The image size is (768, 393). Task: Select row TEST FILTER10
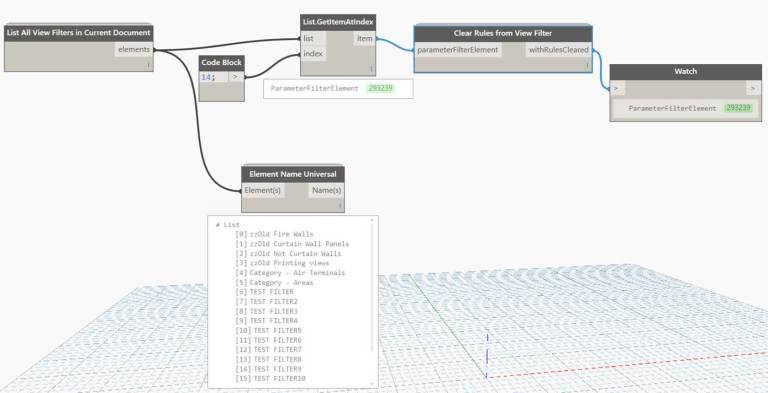click(x=270, y=378)
